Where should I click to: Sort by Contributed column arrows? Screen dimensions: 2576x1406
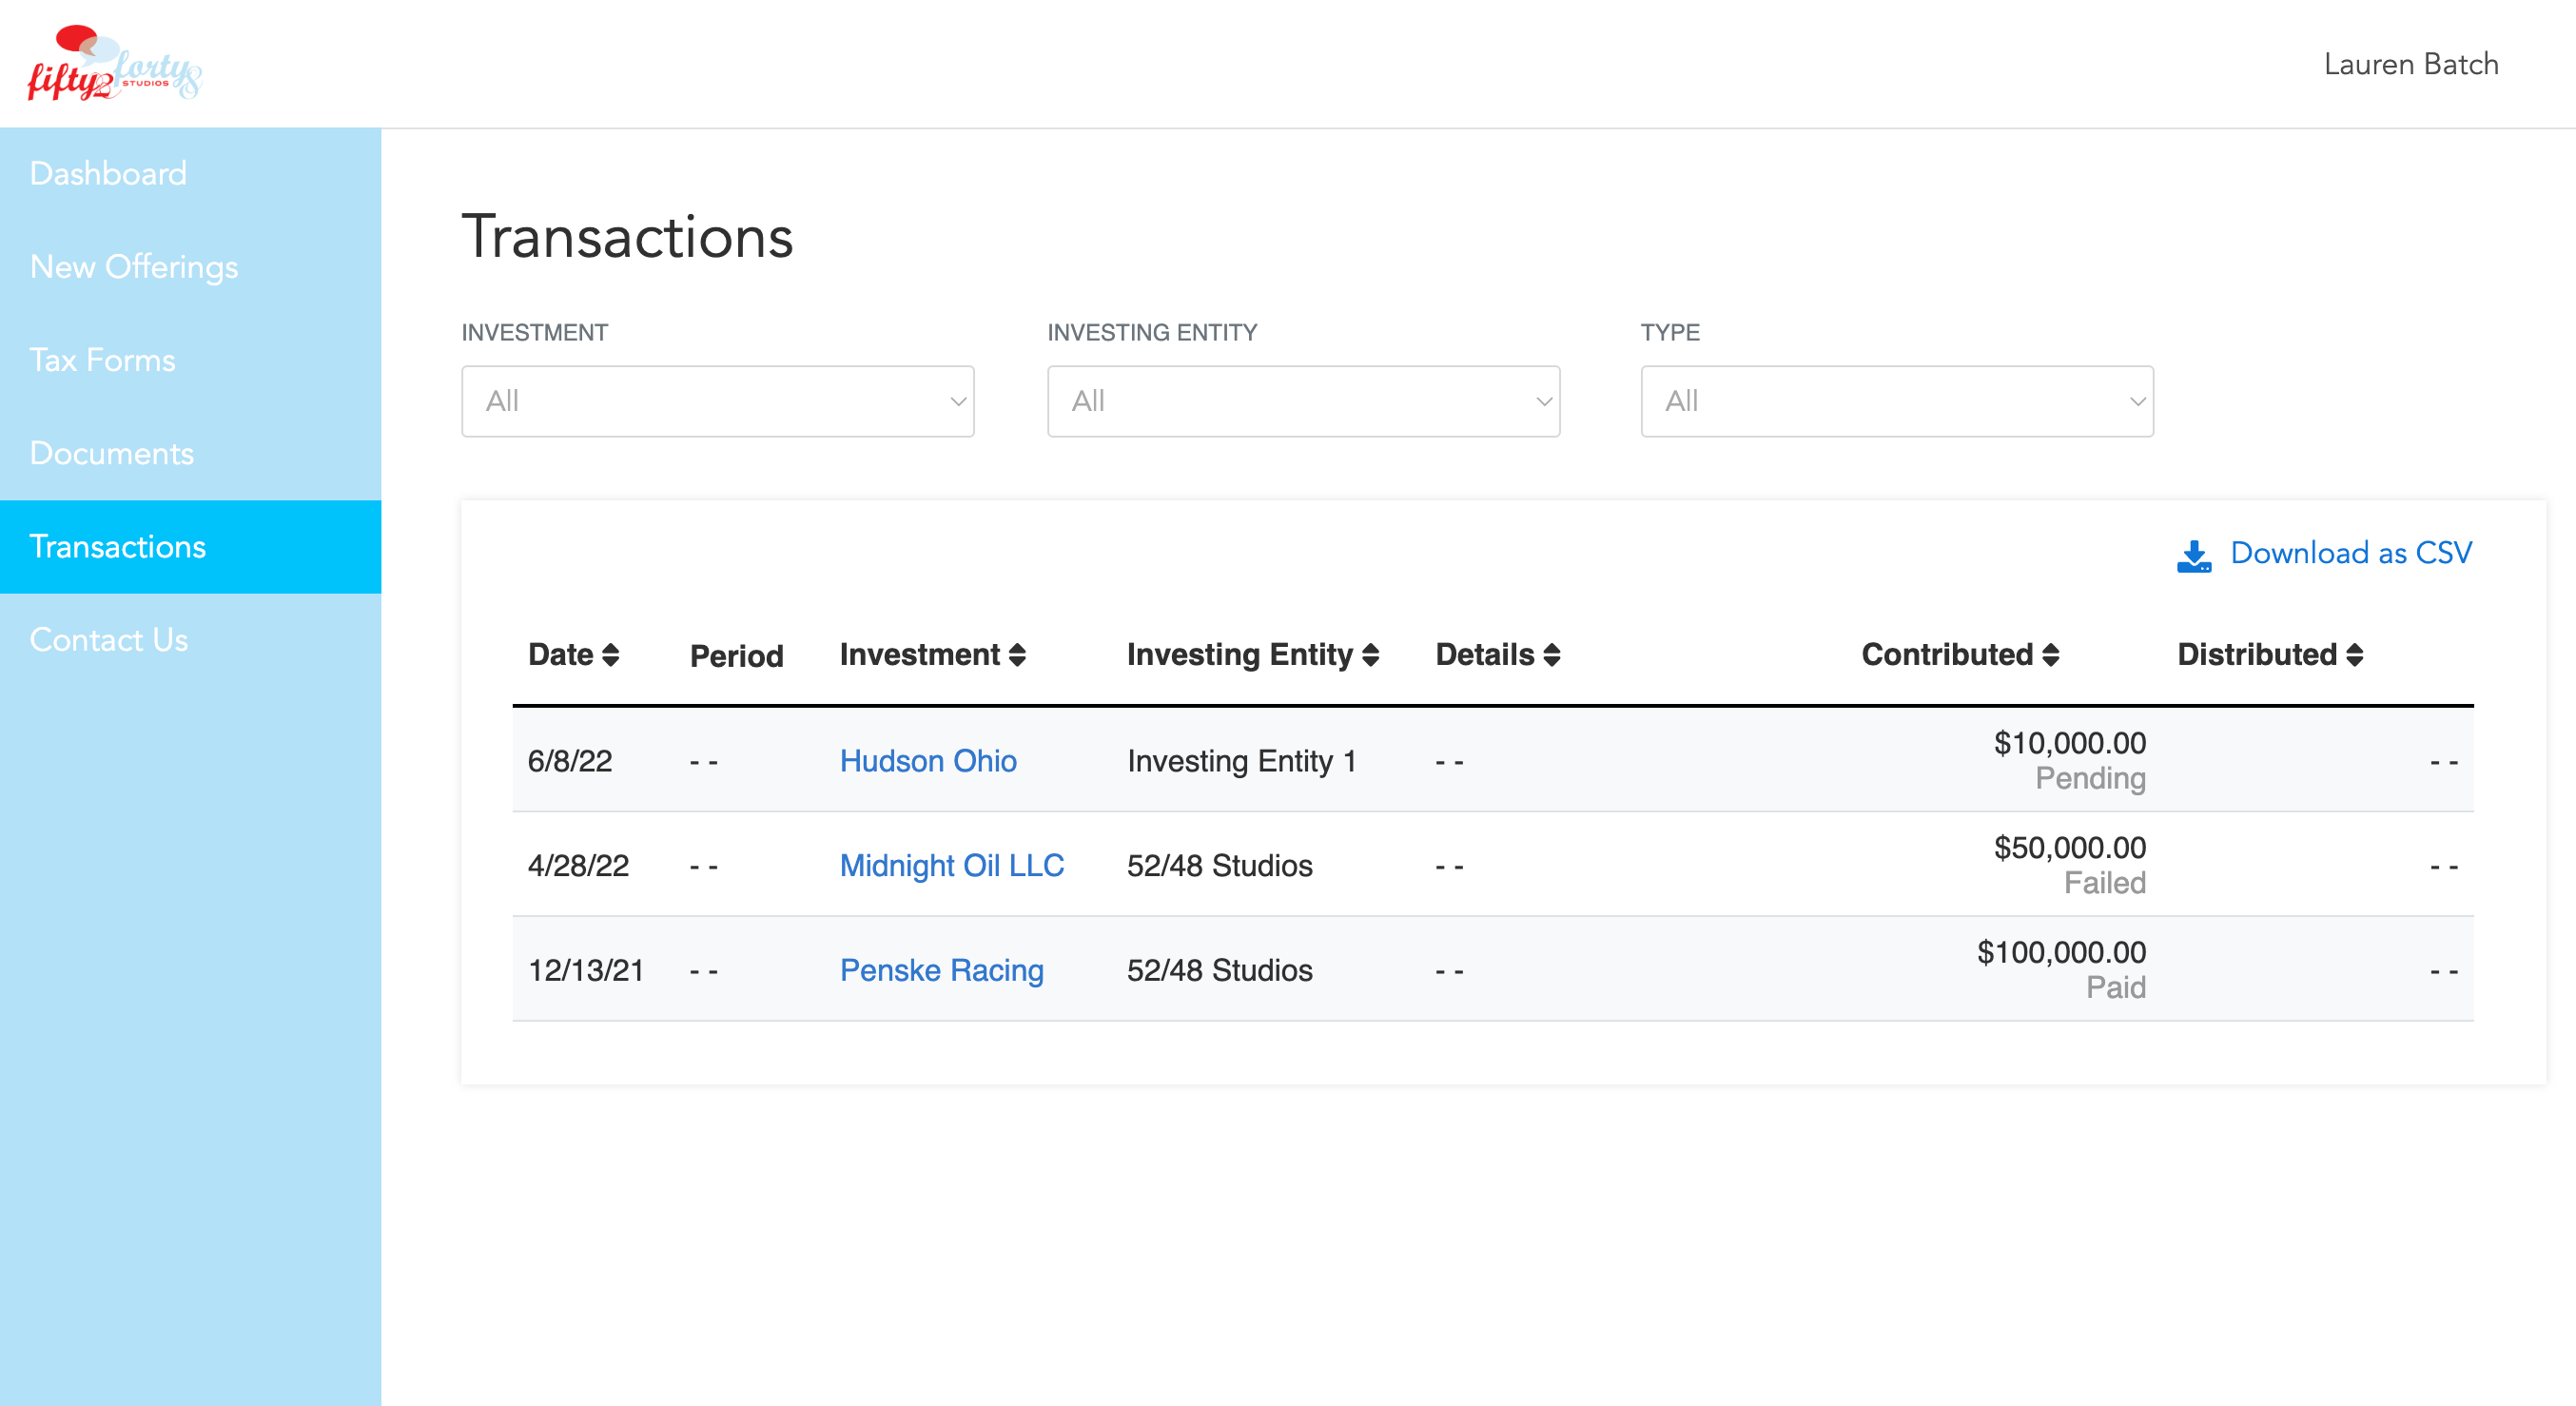[2050, 655]
